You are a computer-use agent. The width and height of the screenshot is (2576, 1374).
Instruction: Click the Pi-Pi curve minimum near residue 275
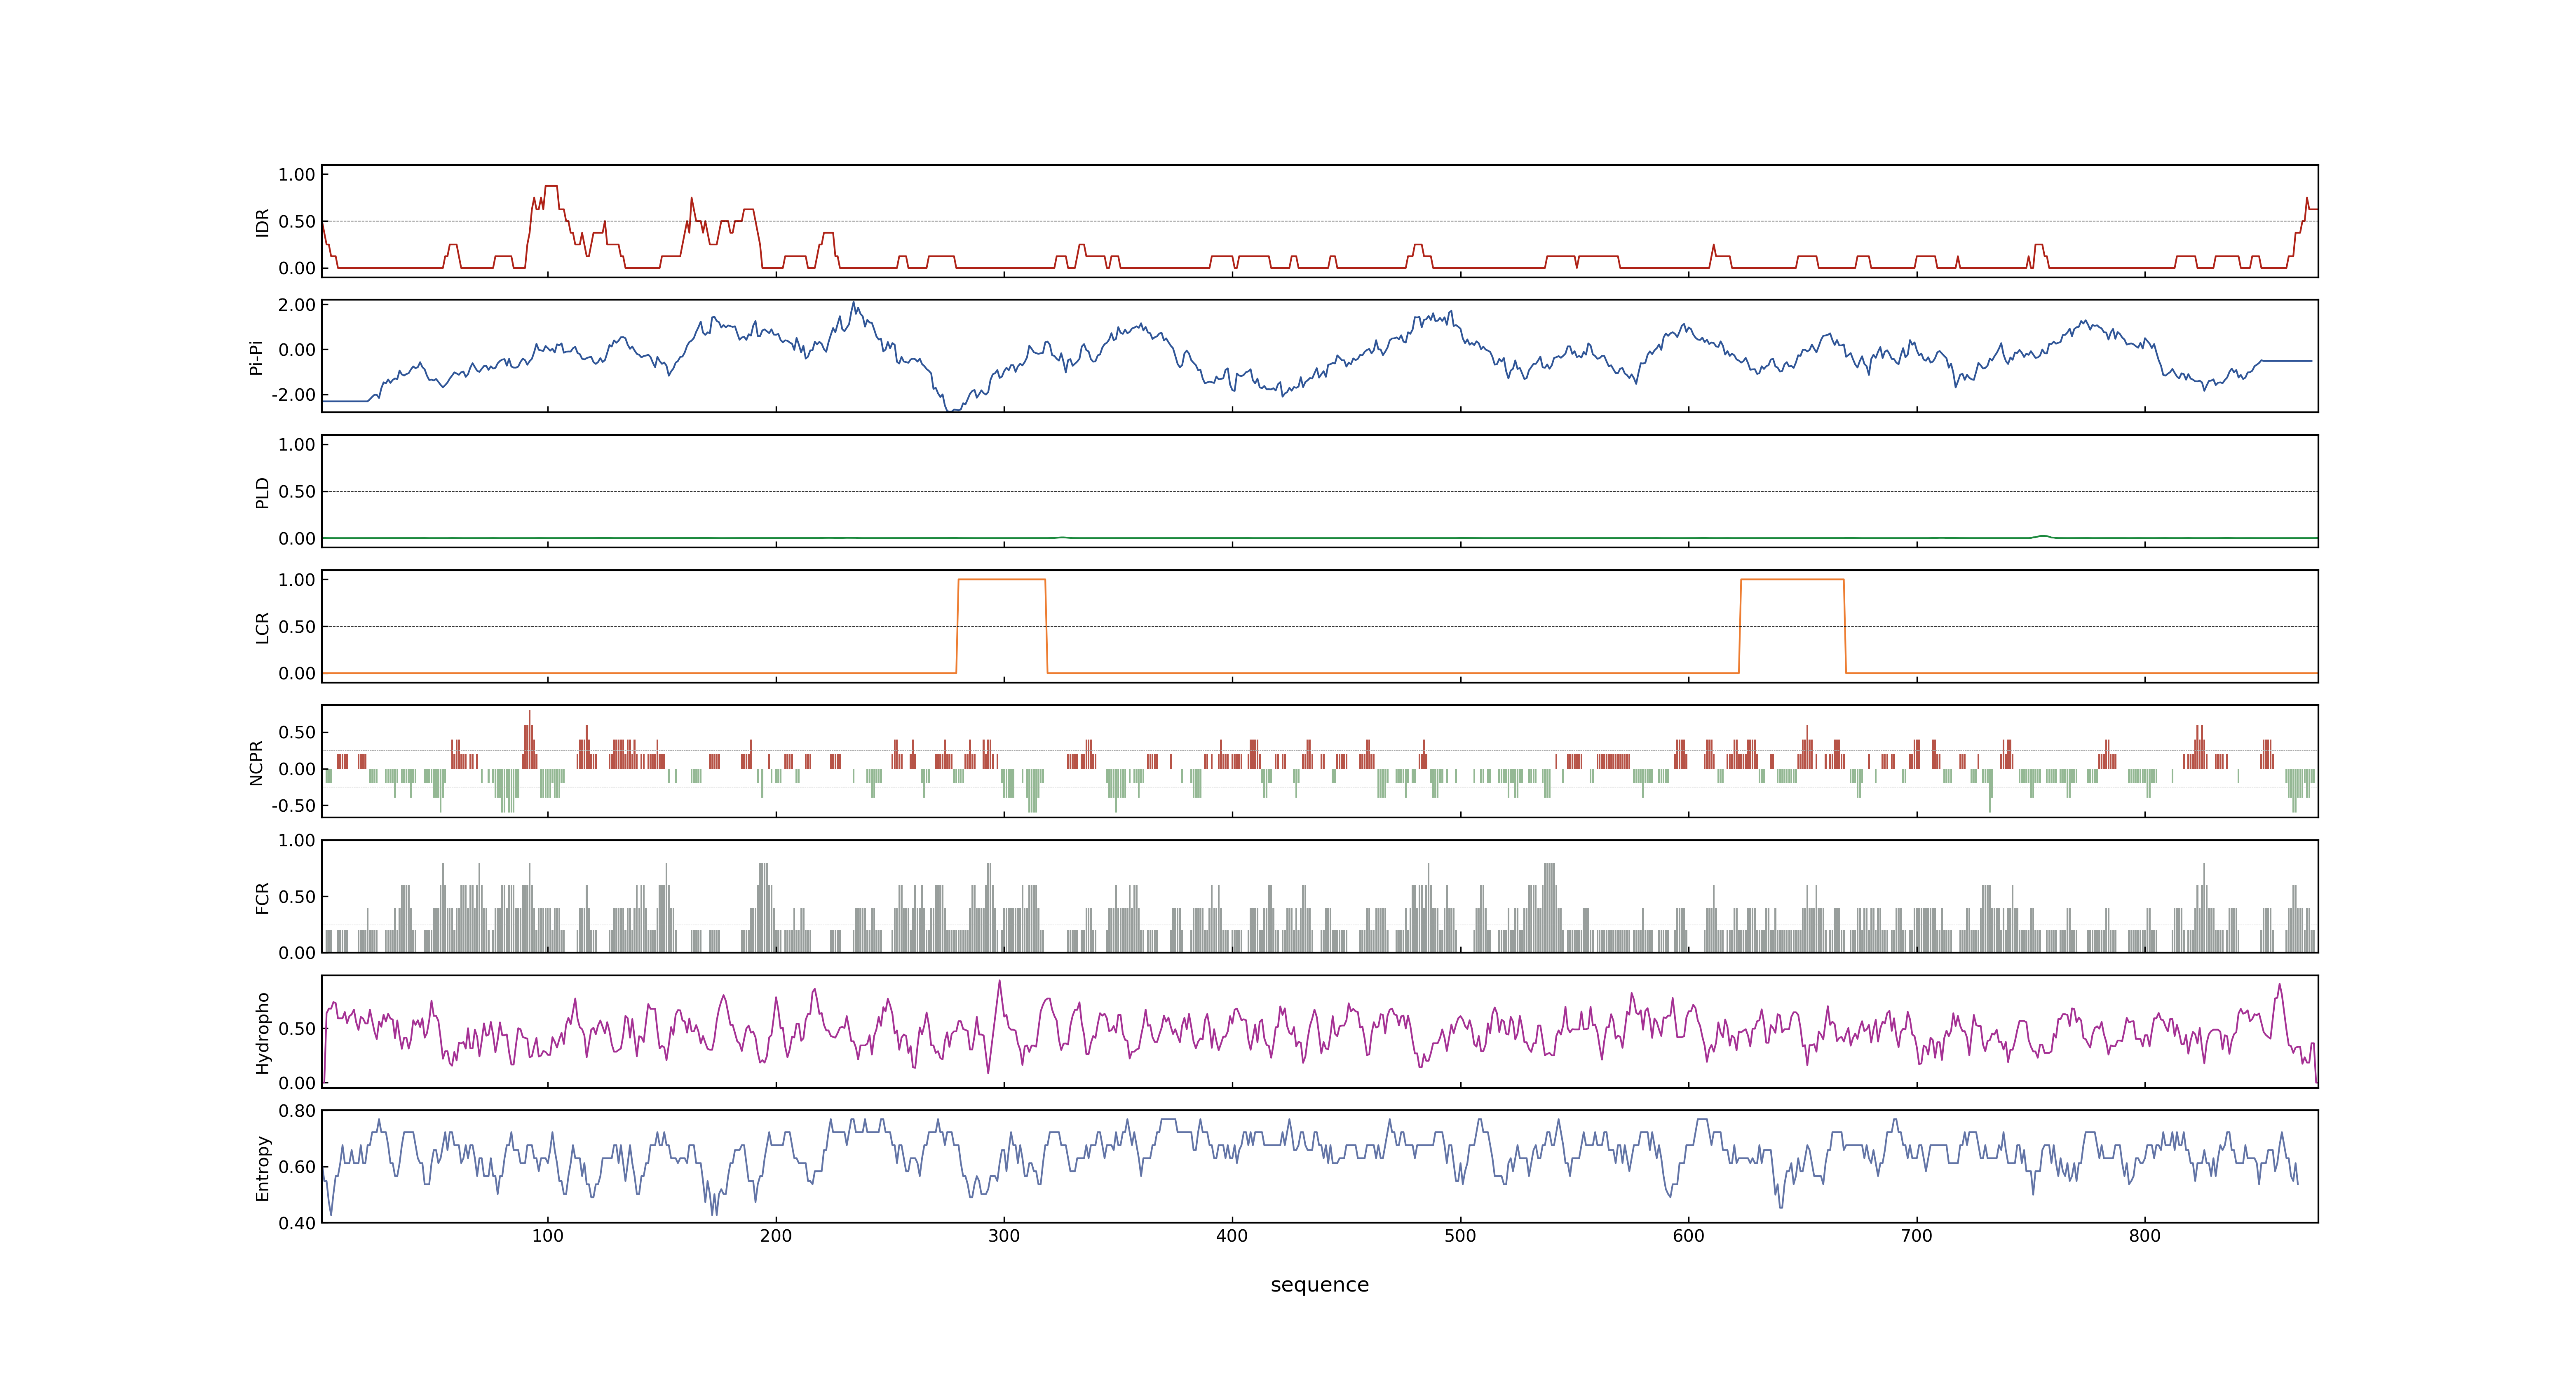[x=952, y=410]
